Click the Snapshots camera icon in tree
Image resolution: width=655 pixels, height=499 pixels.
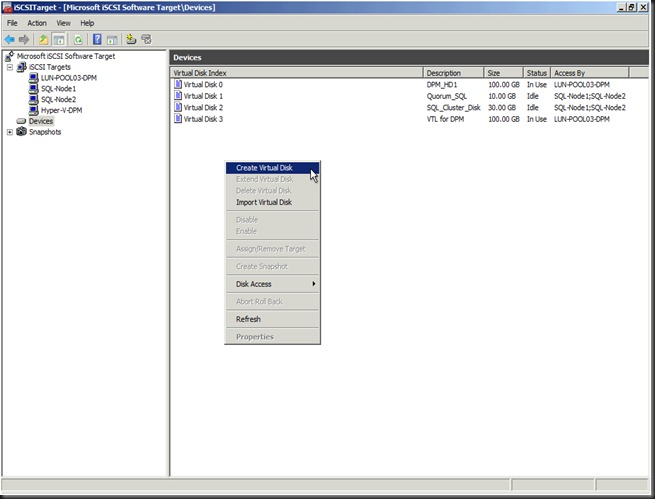(x=22, y=132)
